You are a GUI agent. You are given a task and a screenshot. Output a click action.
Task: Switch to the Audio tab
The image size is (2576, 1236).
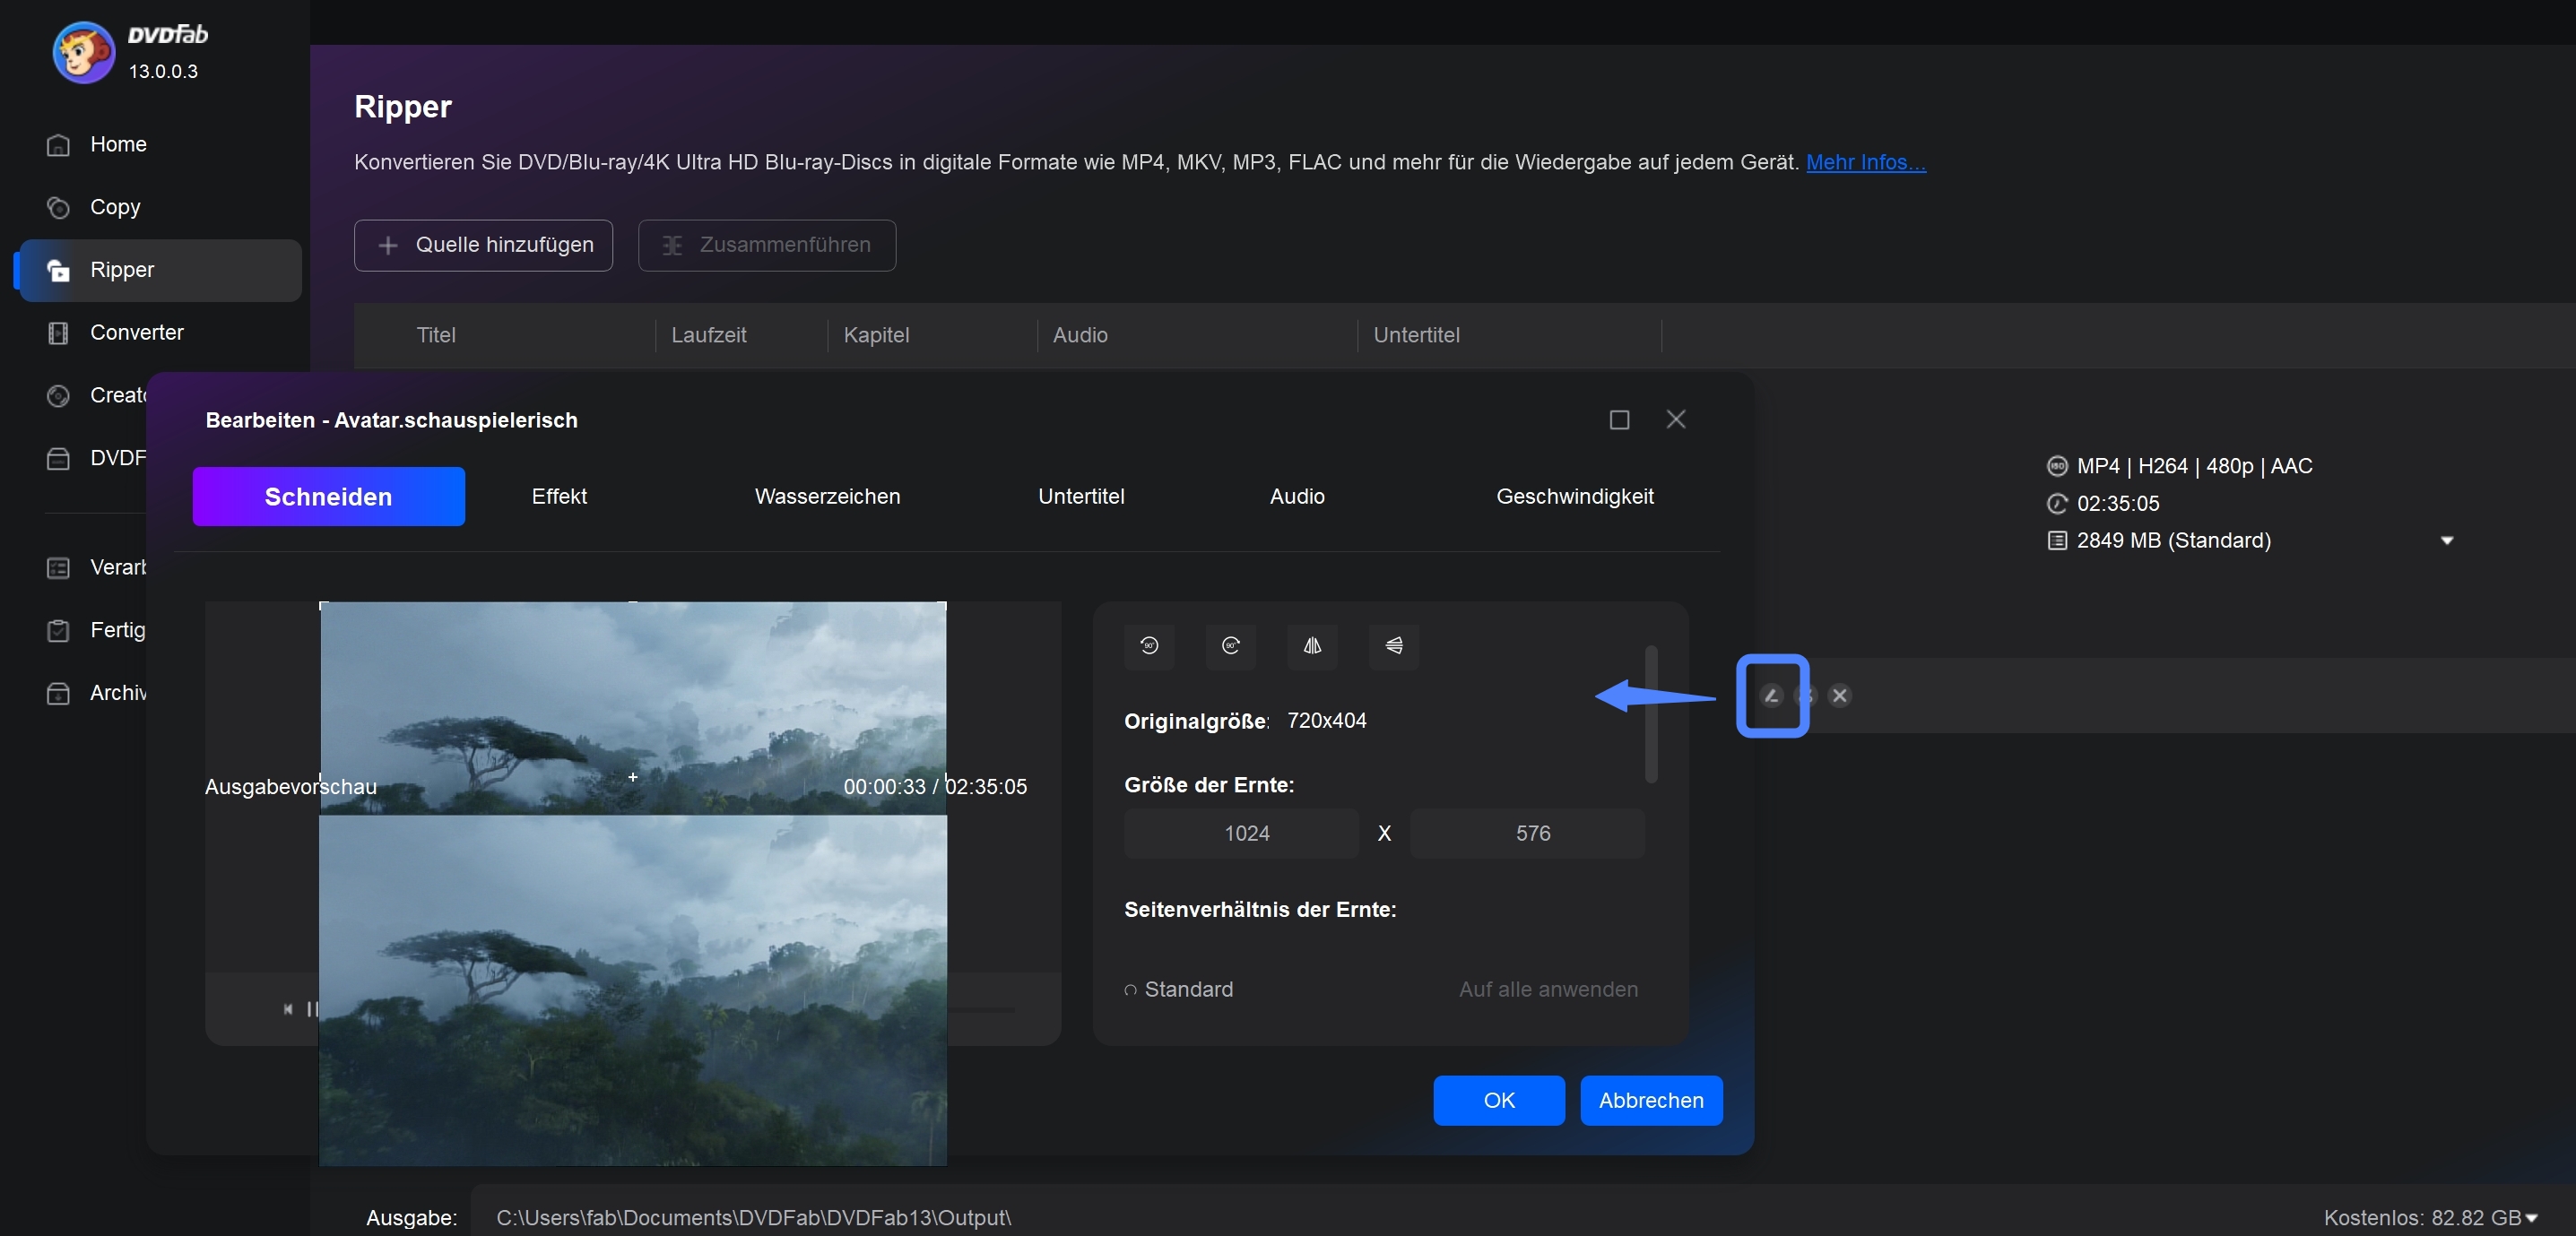(1297, 496)
